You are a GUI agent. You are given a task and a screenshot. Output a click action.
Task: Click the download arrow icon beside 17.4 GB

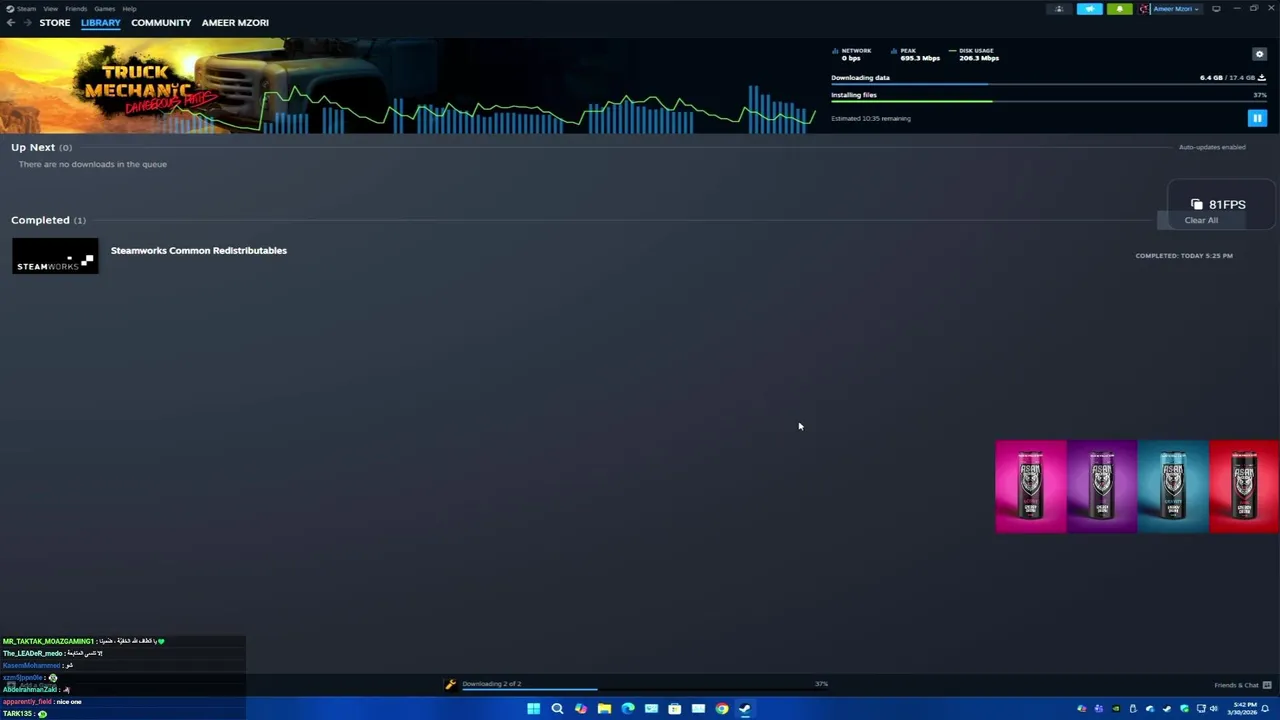click(1262, 77)
